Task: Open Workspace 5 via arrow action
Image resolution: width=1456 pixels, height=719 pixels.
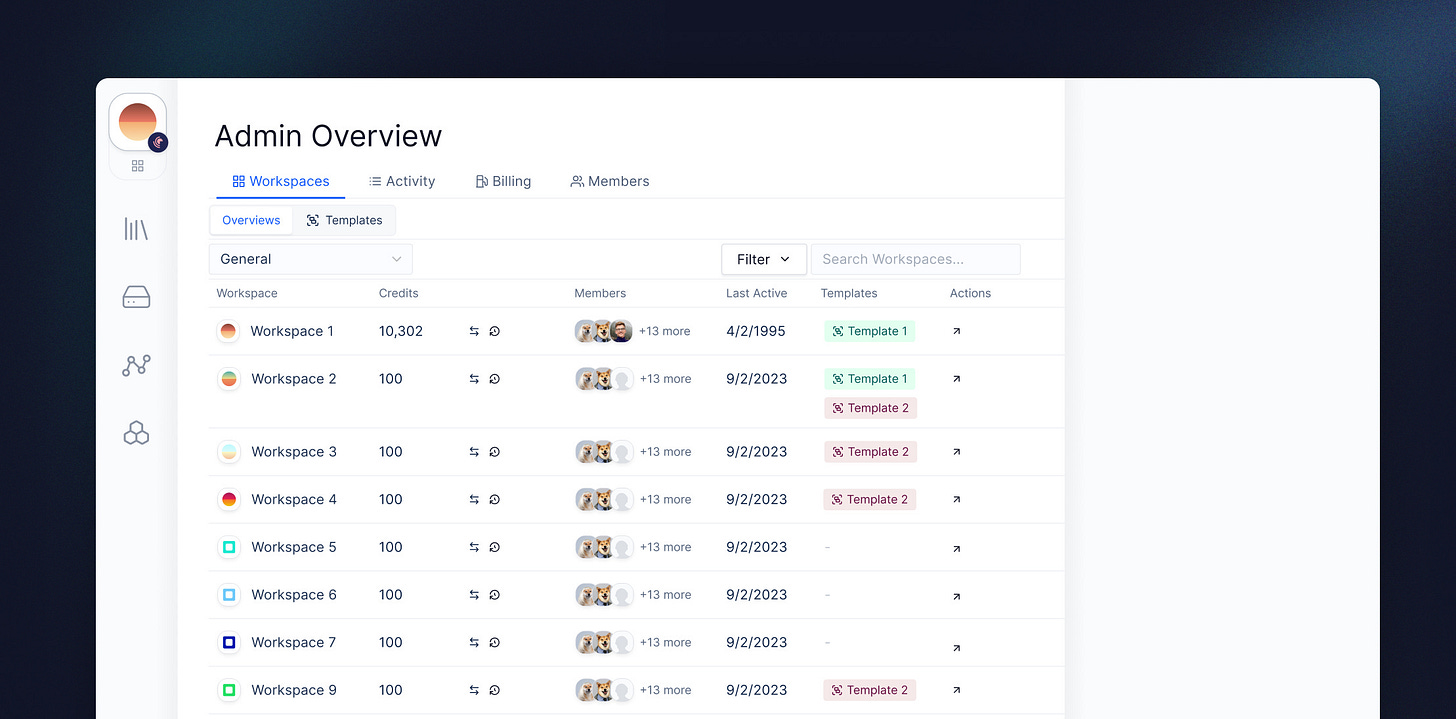Action: 956,548
